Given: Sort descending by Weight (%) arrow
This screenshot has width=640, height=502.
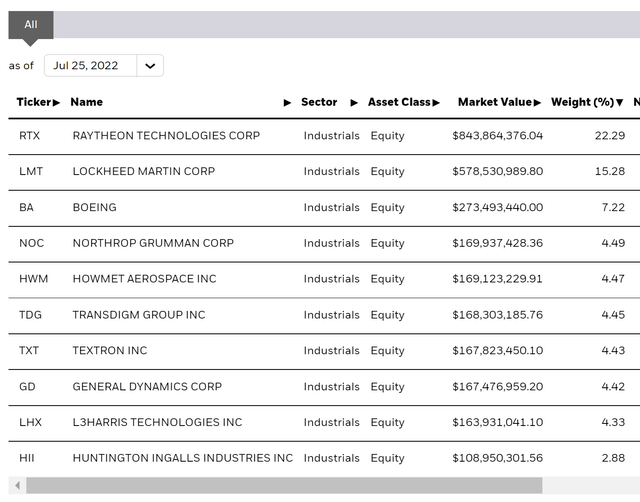Looking at the screenshot, I should point(620,103).
